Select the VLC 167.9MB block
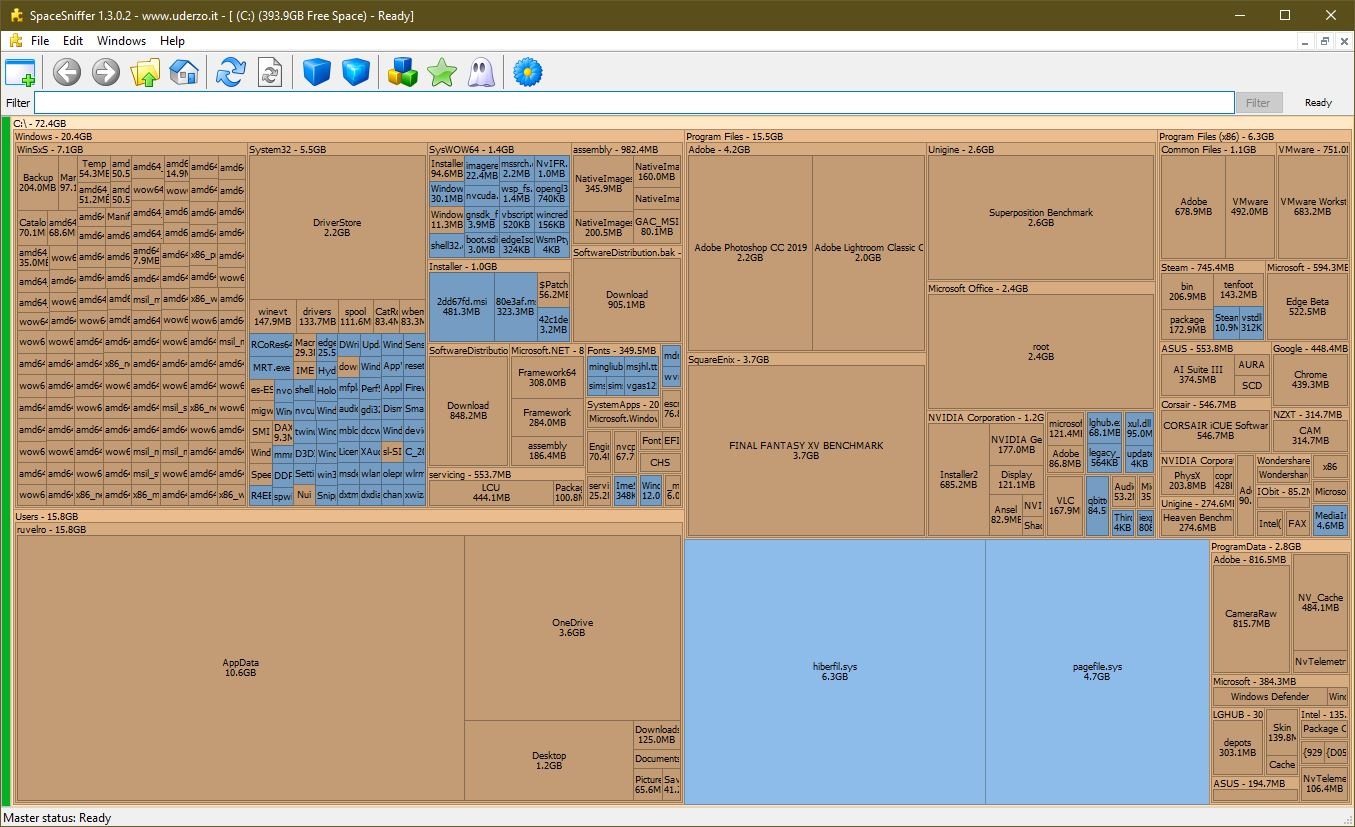 click(x=1065, y=504)
